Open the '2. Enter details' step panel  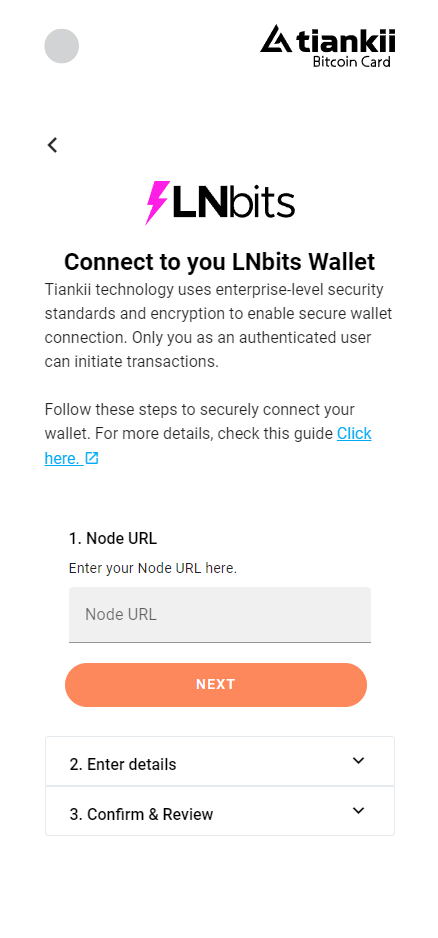pos(220,762)
